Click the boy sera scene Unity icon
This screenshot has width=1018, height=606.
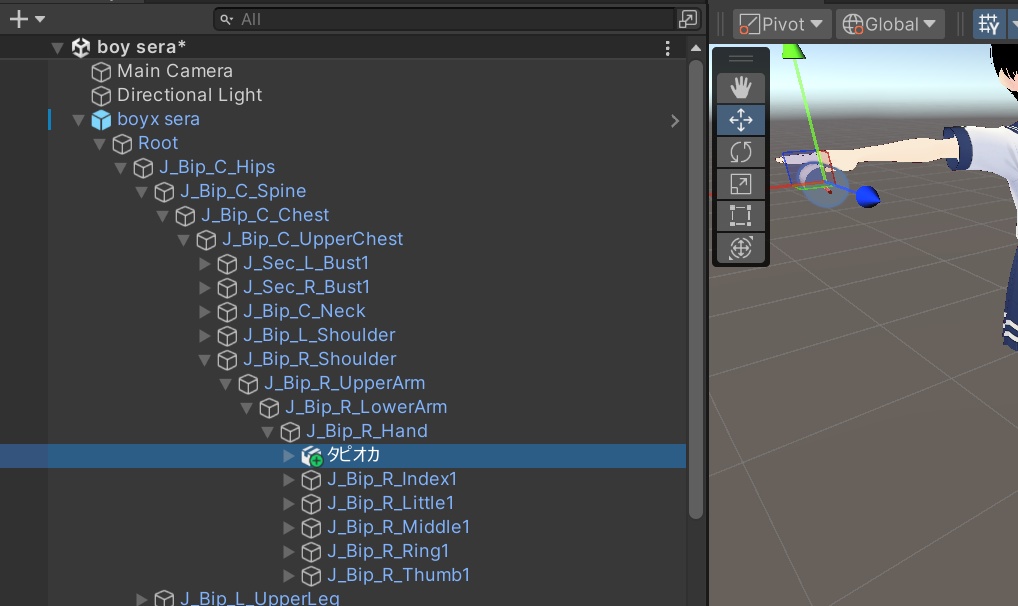pos(81,47)
